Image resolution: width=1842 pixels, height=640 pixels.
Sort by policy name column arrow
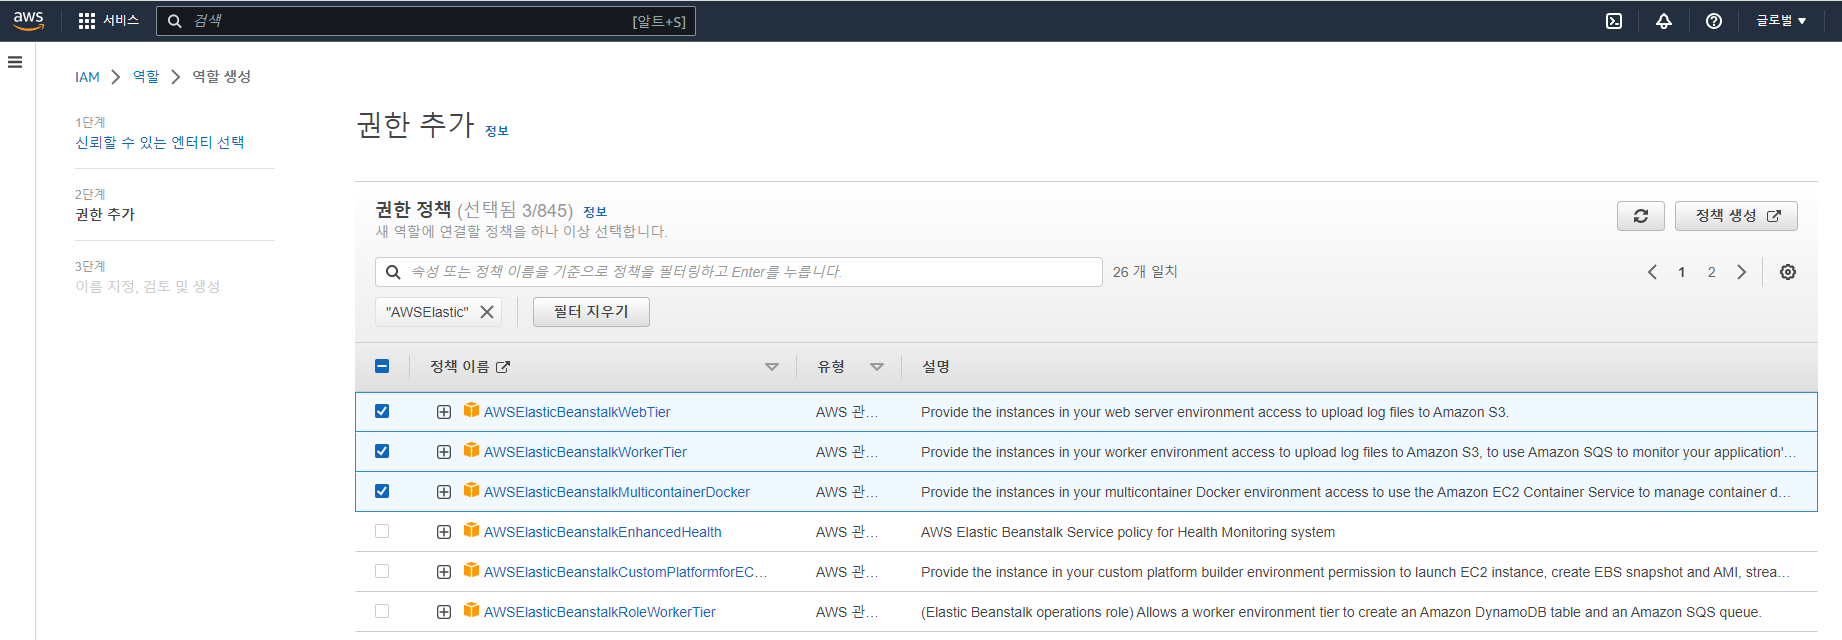(x=772, y=367)
